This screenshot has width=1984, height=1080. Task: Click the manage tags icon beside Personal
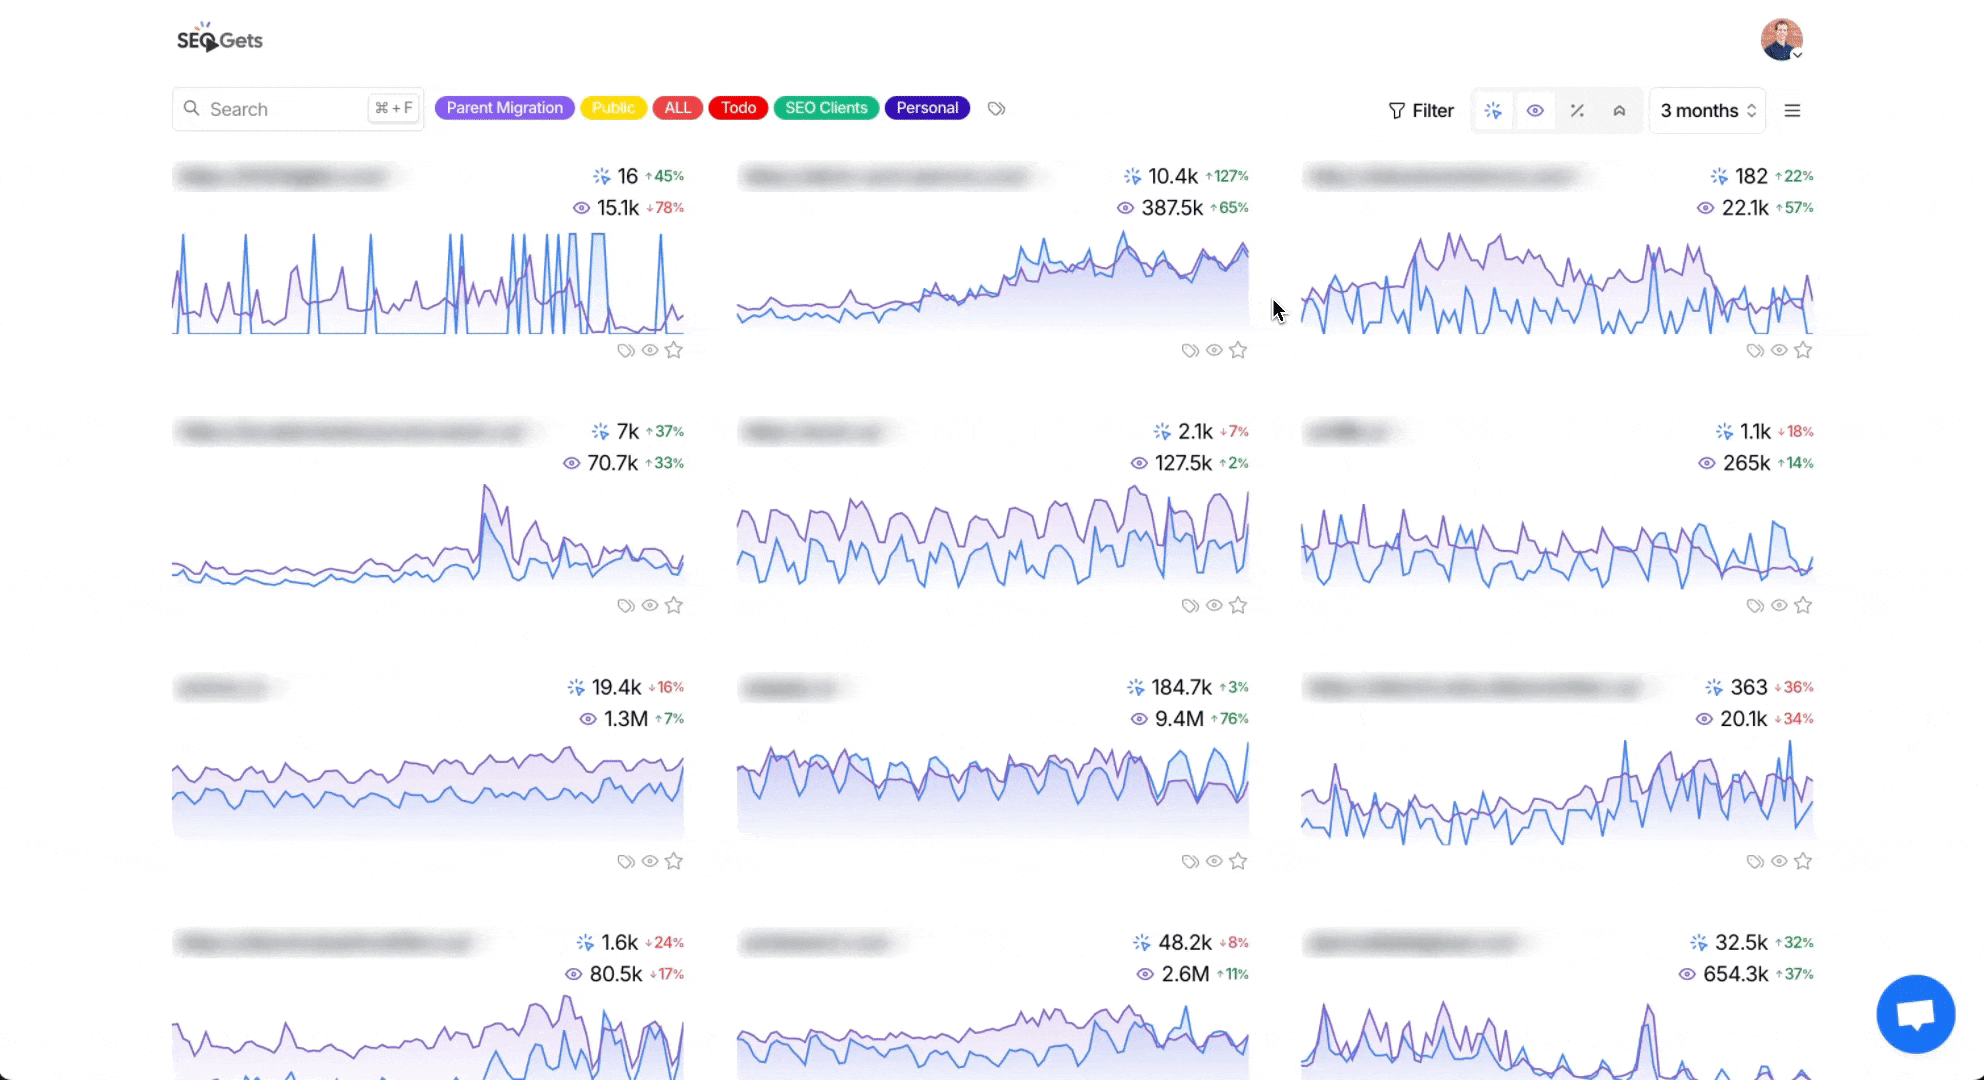click(x=996, y=108)
